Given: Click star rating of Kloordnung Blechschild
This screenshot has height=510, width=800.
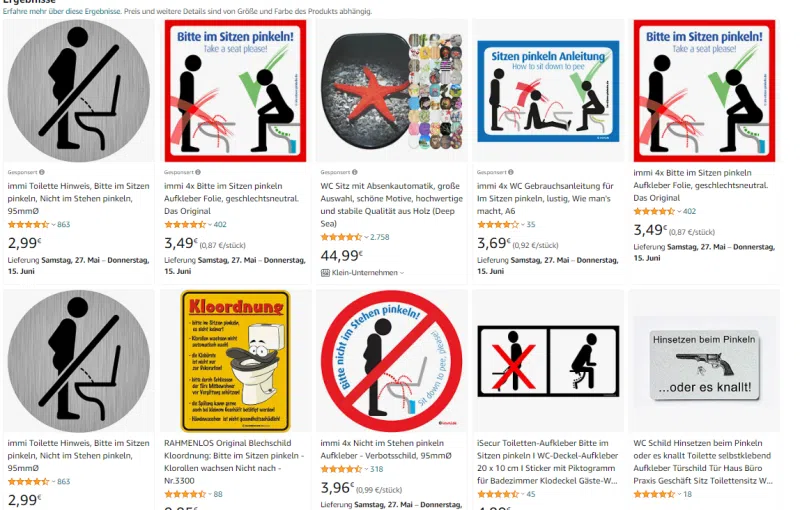Looking at the screenshot, I should tap(185, 494).
